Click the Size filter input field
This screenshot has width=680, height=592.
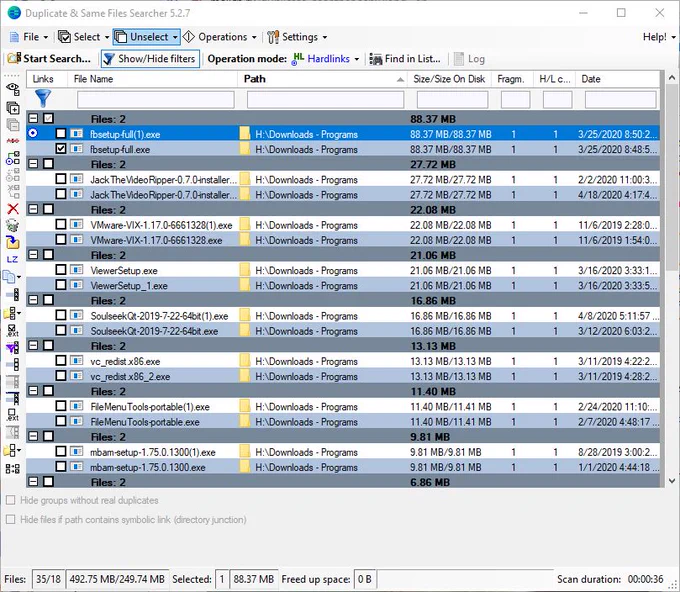[x=452, y=99]
